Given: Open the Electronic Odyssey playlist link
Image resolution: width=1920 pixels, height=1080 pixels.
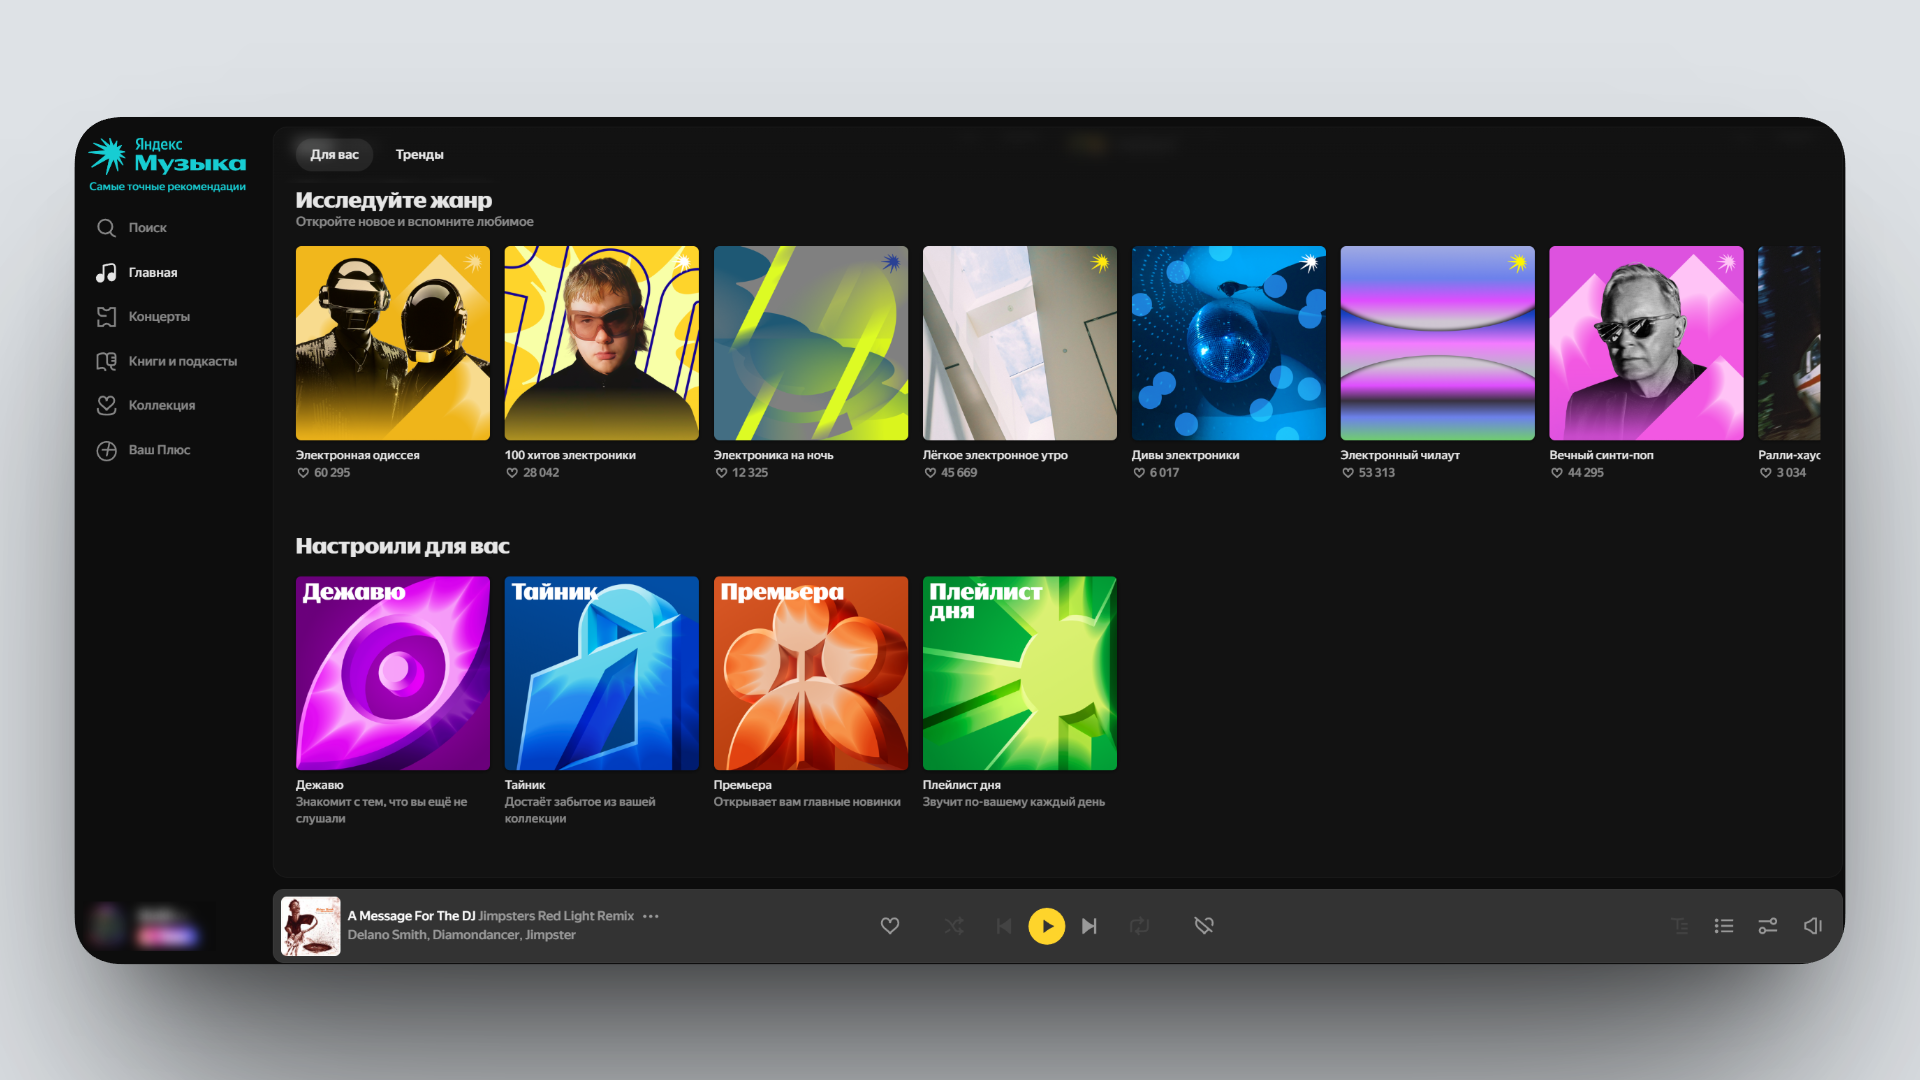Looking at the screenshot, I should point(357,455).
